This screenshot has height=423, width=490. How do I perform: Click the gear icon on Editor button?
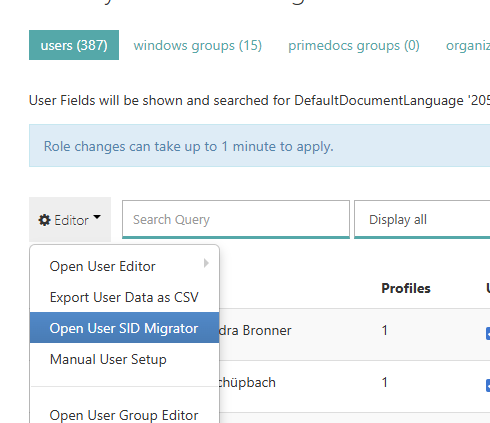(44, 220)
